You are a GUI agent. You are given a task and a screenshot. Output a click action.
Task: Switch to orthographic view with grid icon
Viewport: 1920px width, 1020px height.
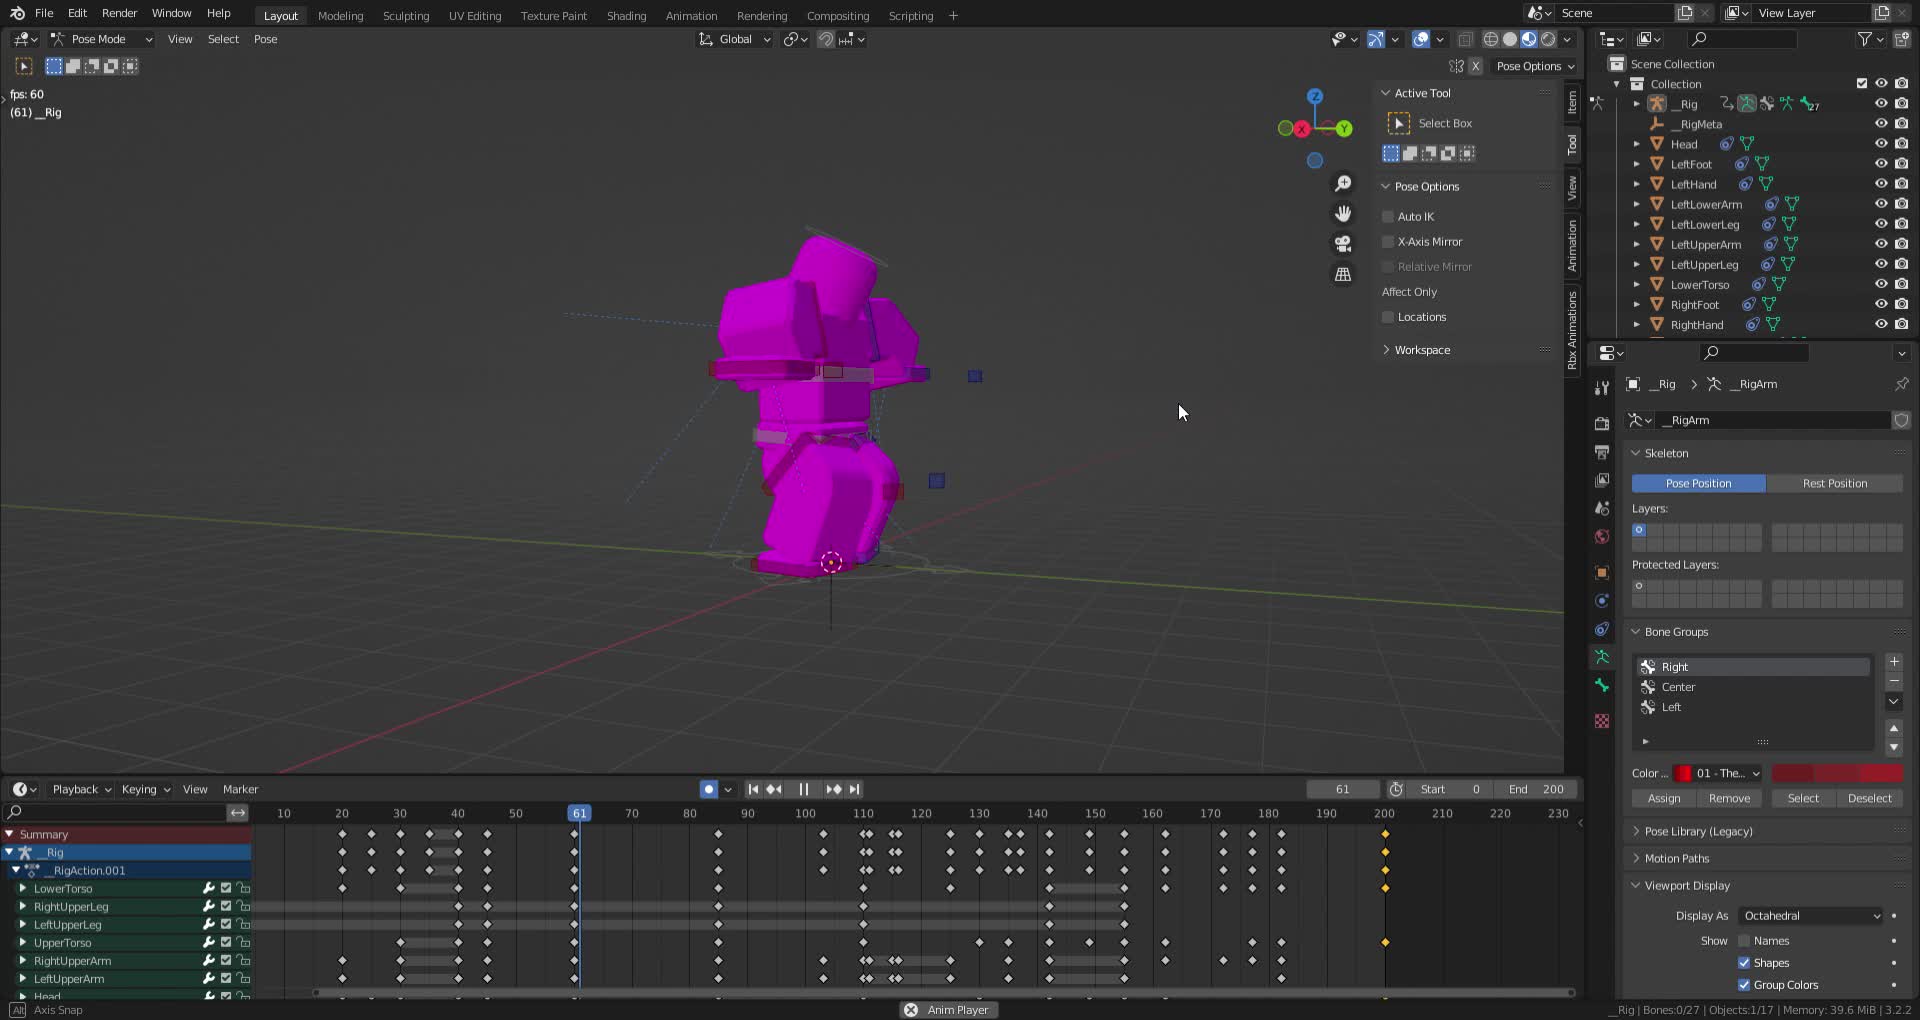click(1343, 274)
